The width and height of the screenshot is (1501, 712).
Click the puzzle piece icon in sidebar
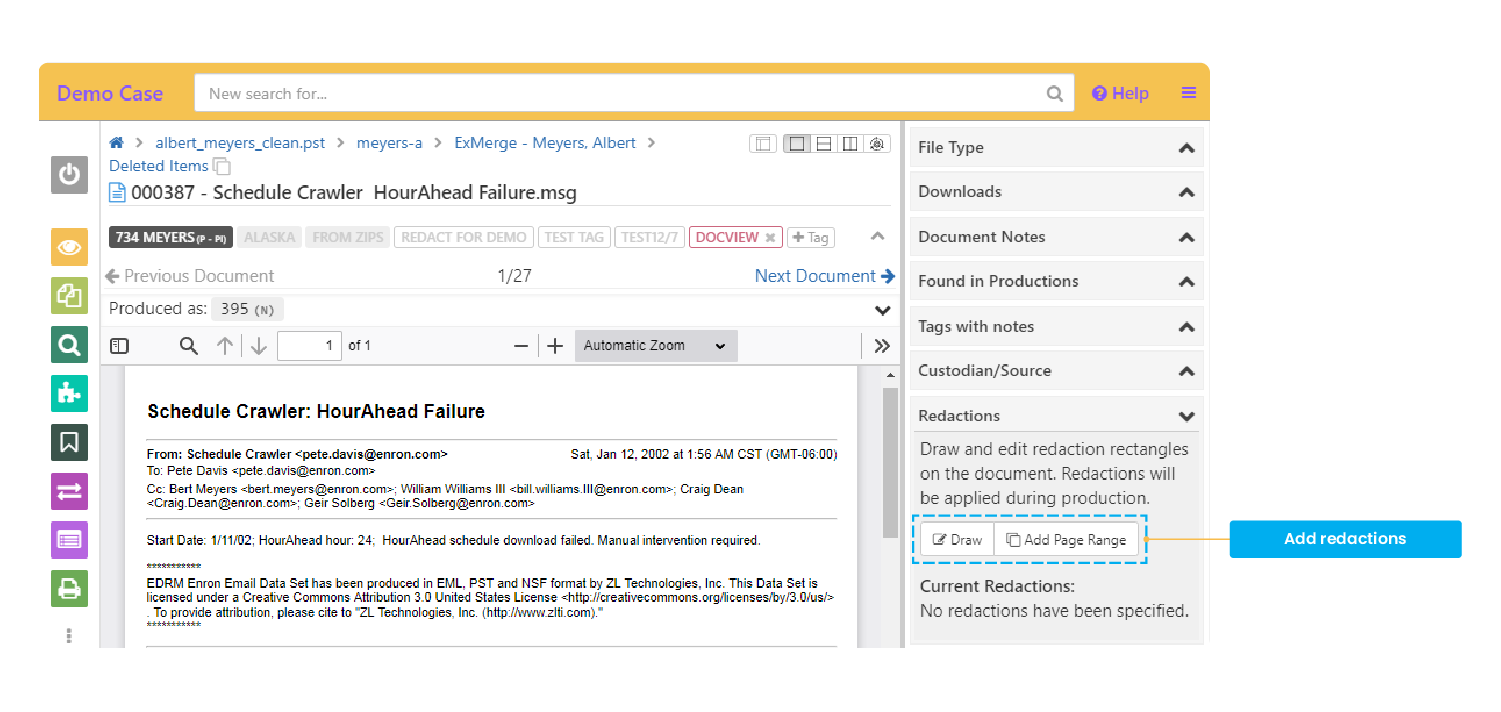point(69,393)
